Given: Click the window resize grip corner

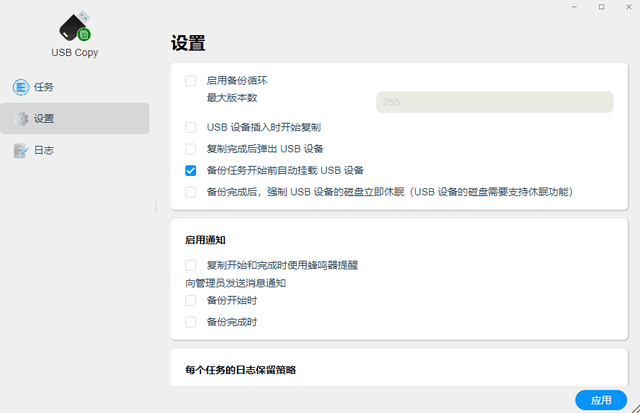Looking at the screenshot, I should click(636, 409).
